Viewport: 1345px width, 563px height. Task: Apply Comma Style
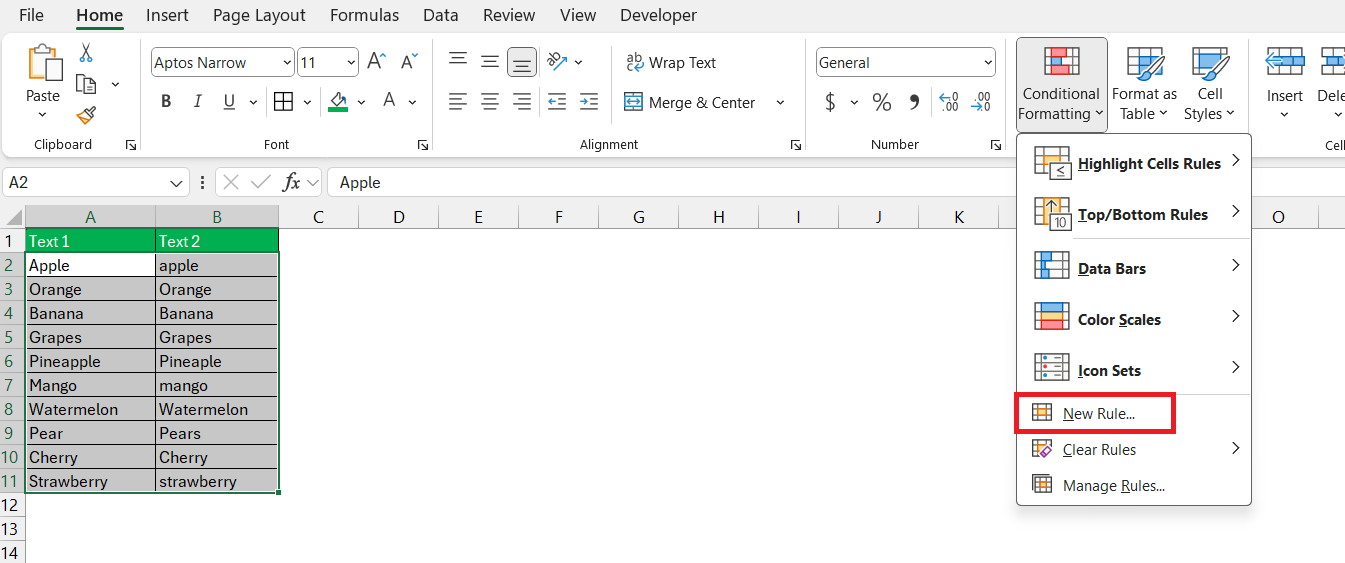click(x=913, y=102)
